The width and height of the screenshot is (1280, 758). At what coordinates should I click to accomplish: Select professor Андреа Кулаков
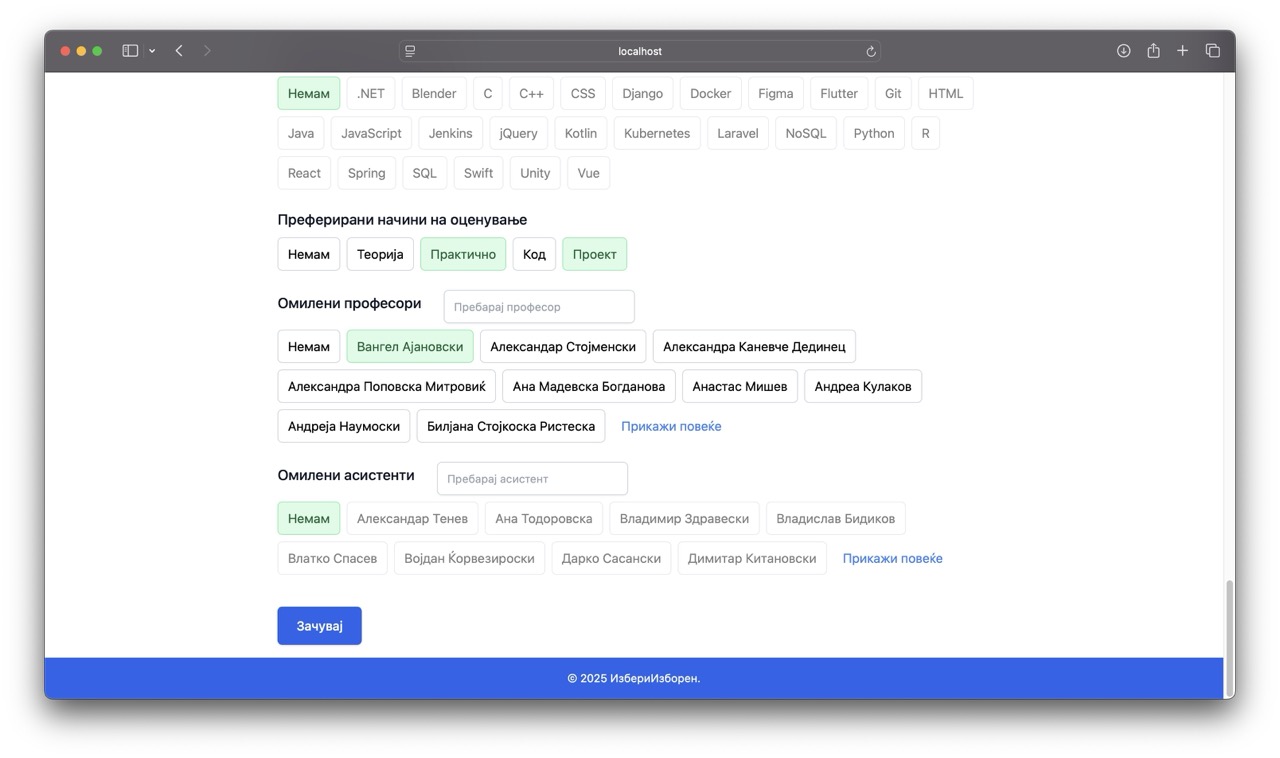(862, 387)
